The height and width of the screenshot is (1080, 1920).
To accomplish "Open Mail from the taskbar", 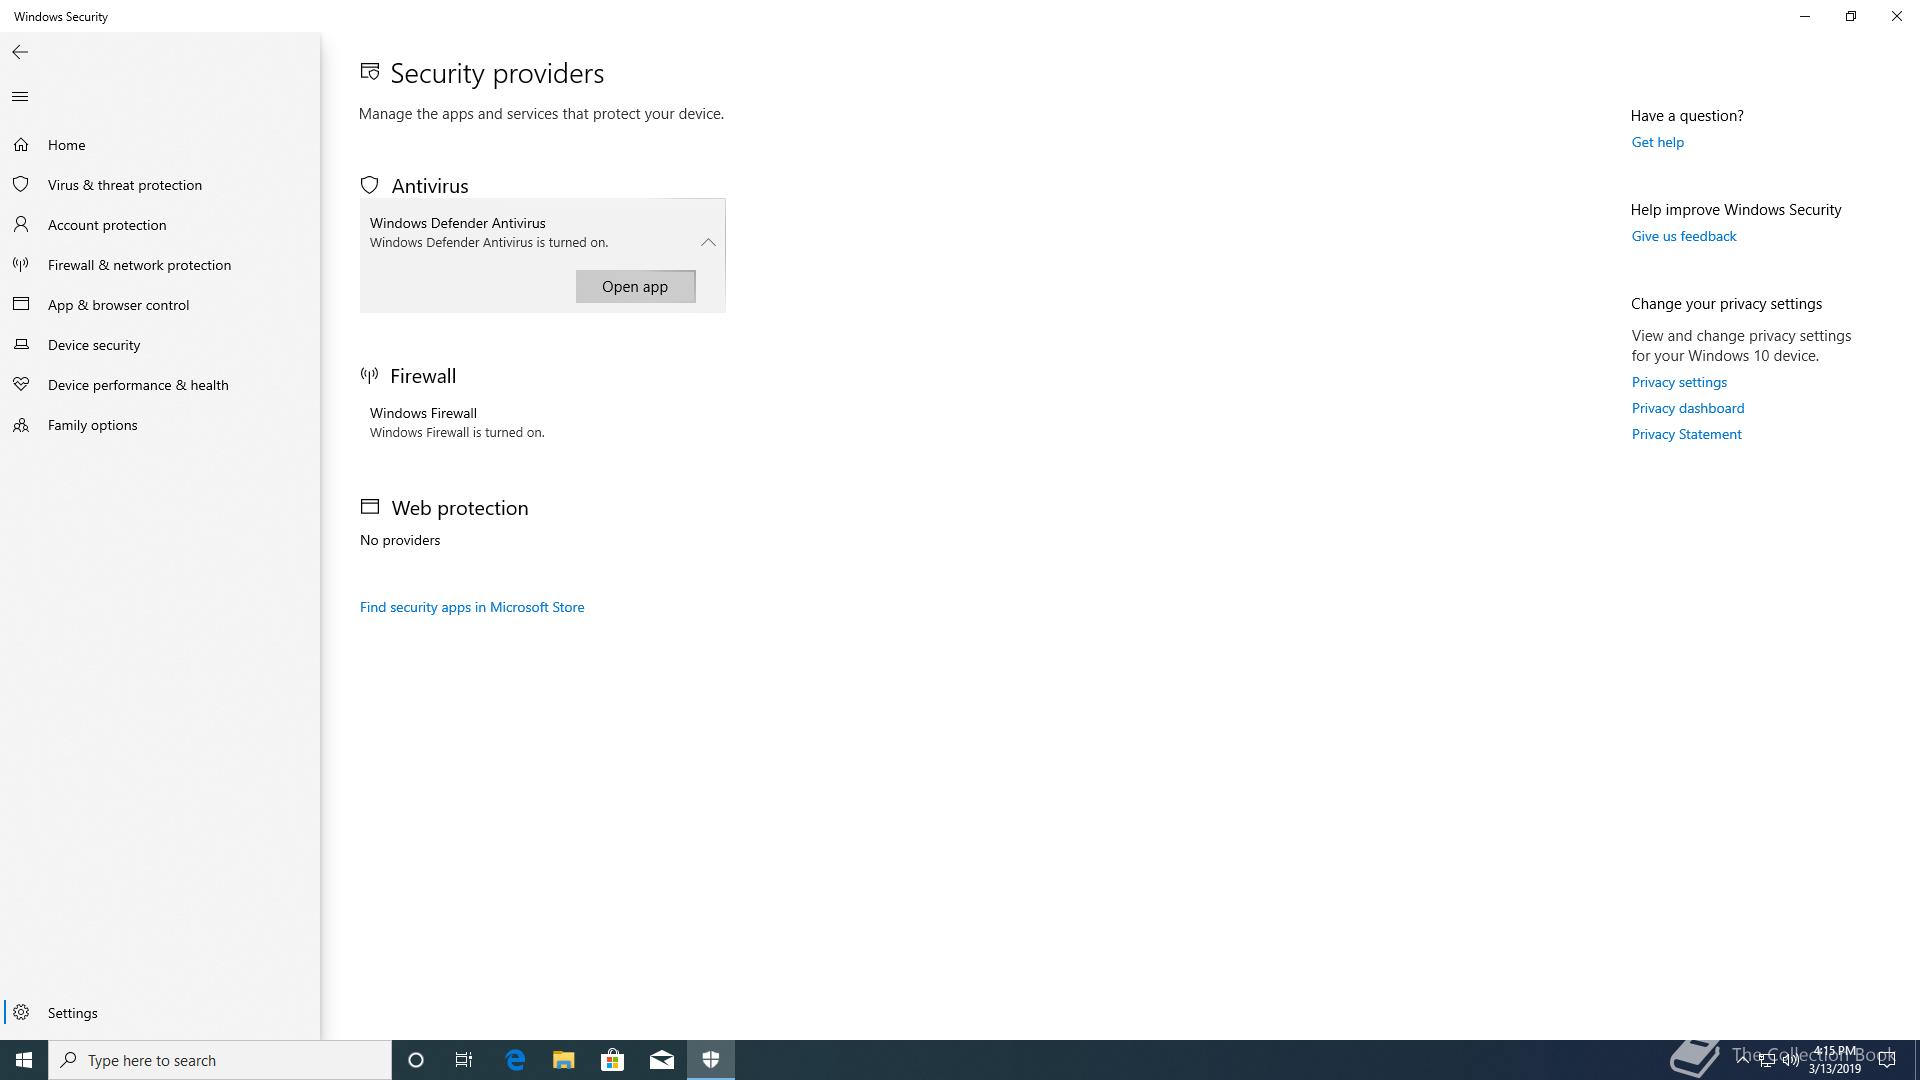I will (x=662, y=1060).
